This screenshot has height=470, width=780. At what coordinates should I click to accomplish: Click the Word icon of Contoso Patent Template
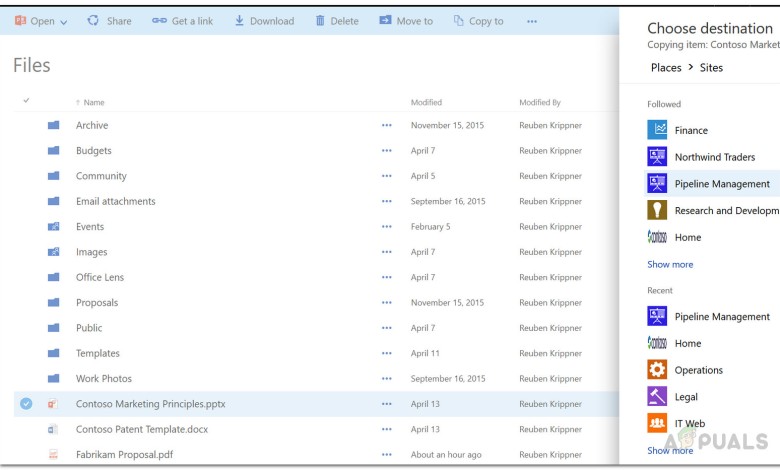pyautogui.click(x=53, y=429)
